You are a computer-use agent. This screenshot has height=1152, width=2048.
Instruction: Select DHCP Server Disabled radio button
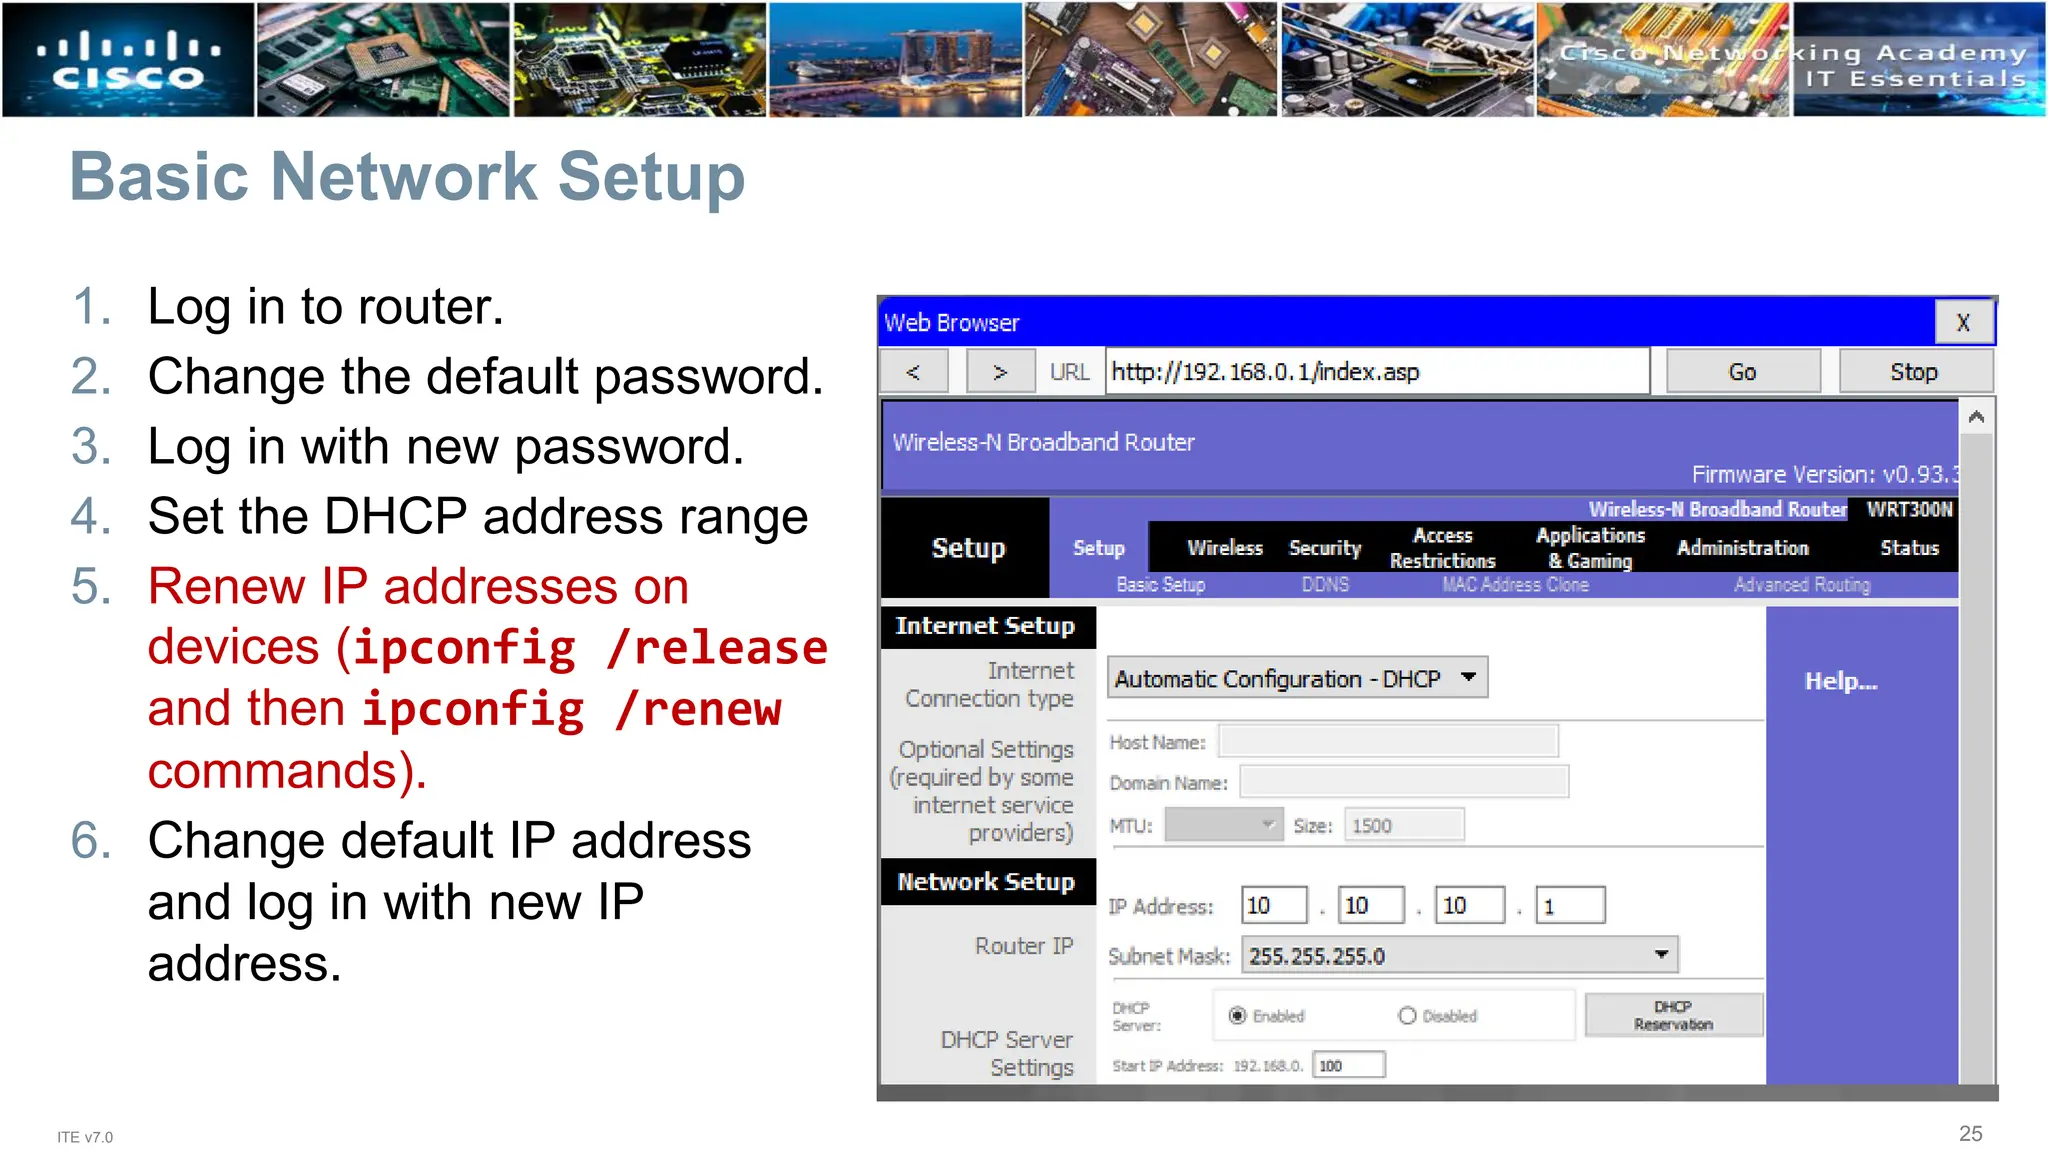(1407, 1015)
